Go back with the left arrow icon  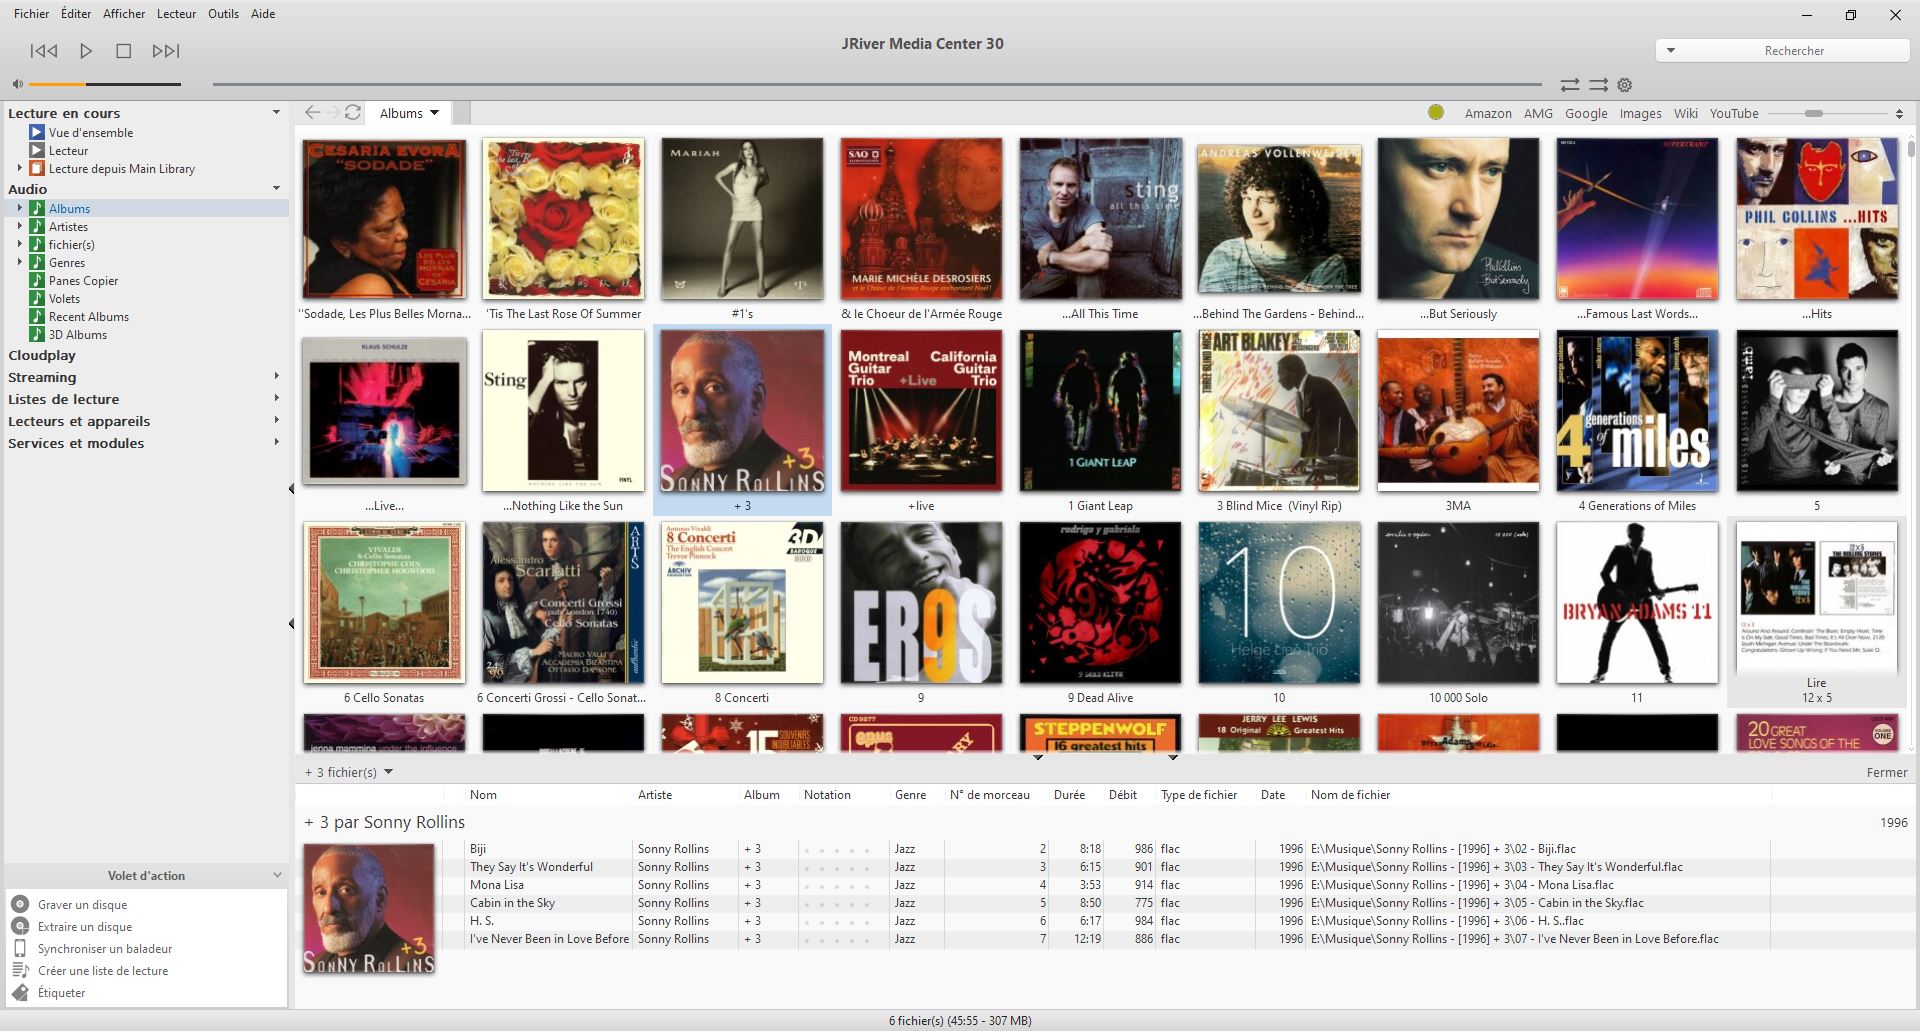coord(313,113)
